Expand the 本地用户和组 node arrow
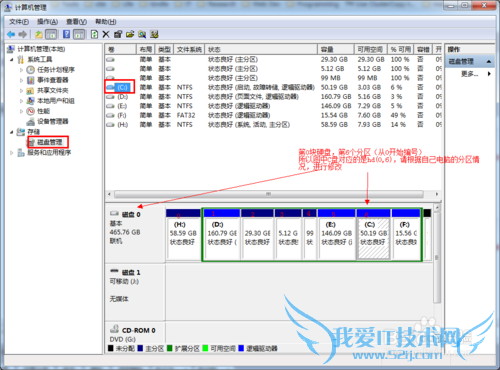The height and width of the screenshot is (370, 500). (21, 101)
